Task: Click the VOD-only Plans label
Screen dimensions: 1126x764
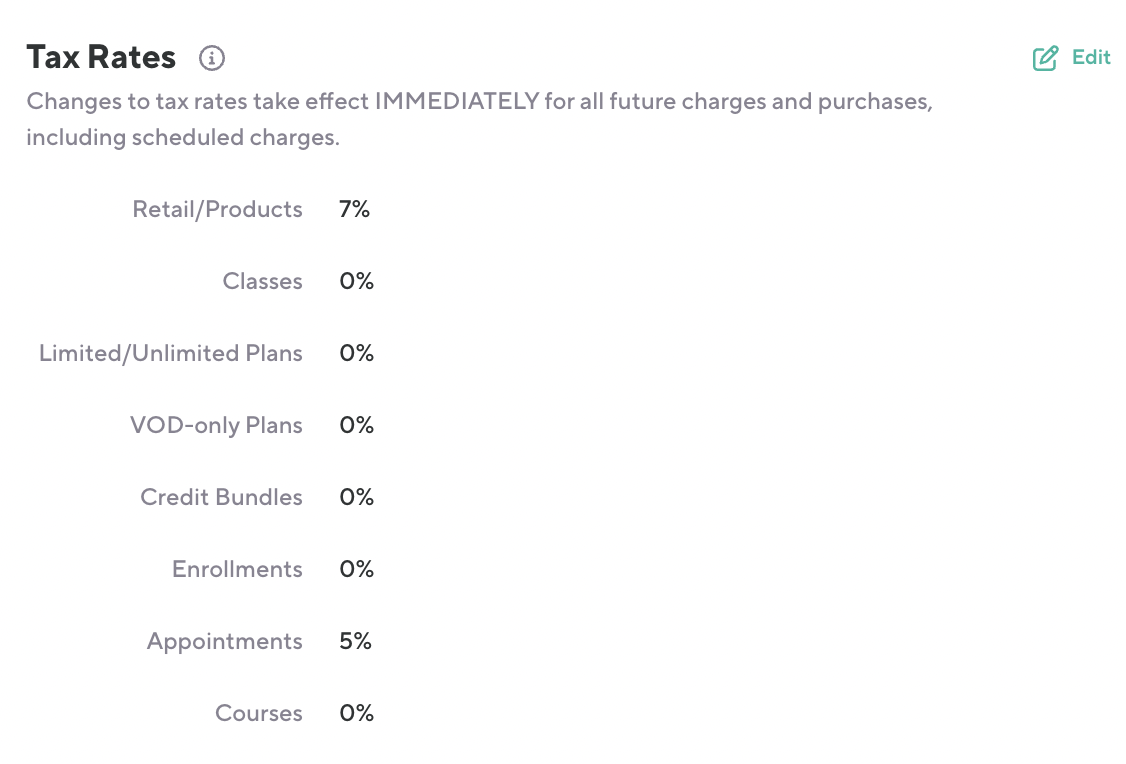Action: (216, 425)
